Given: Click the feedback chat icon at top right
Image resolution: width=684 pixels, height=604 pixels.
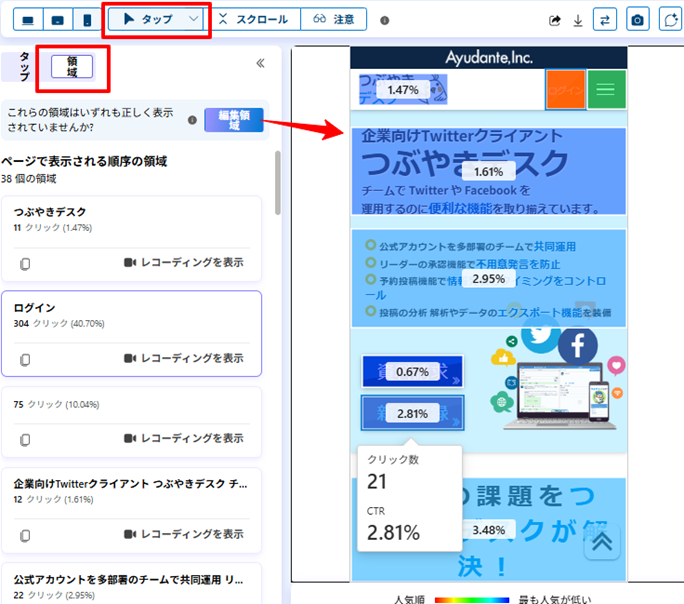Looking at the screenshot, I should pyautogui.click(x=671, y=20).
